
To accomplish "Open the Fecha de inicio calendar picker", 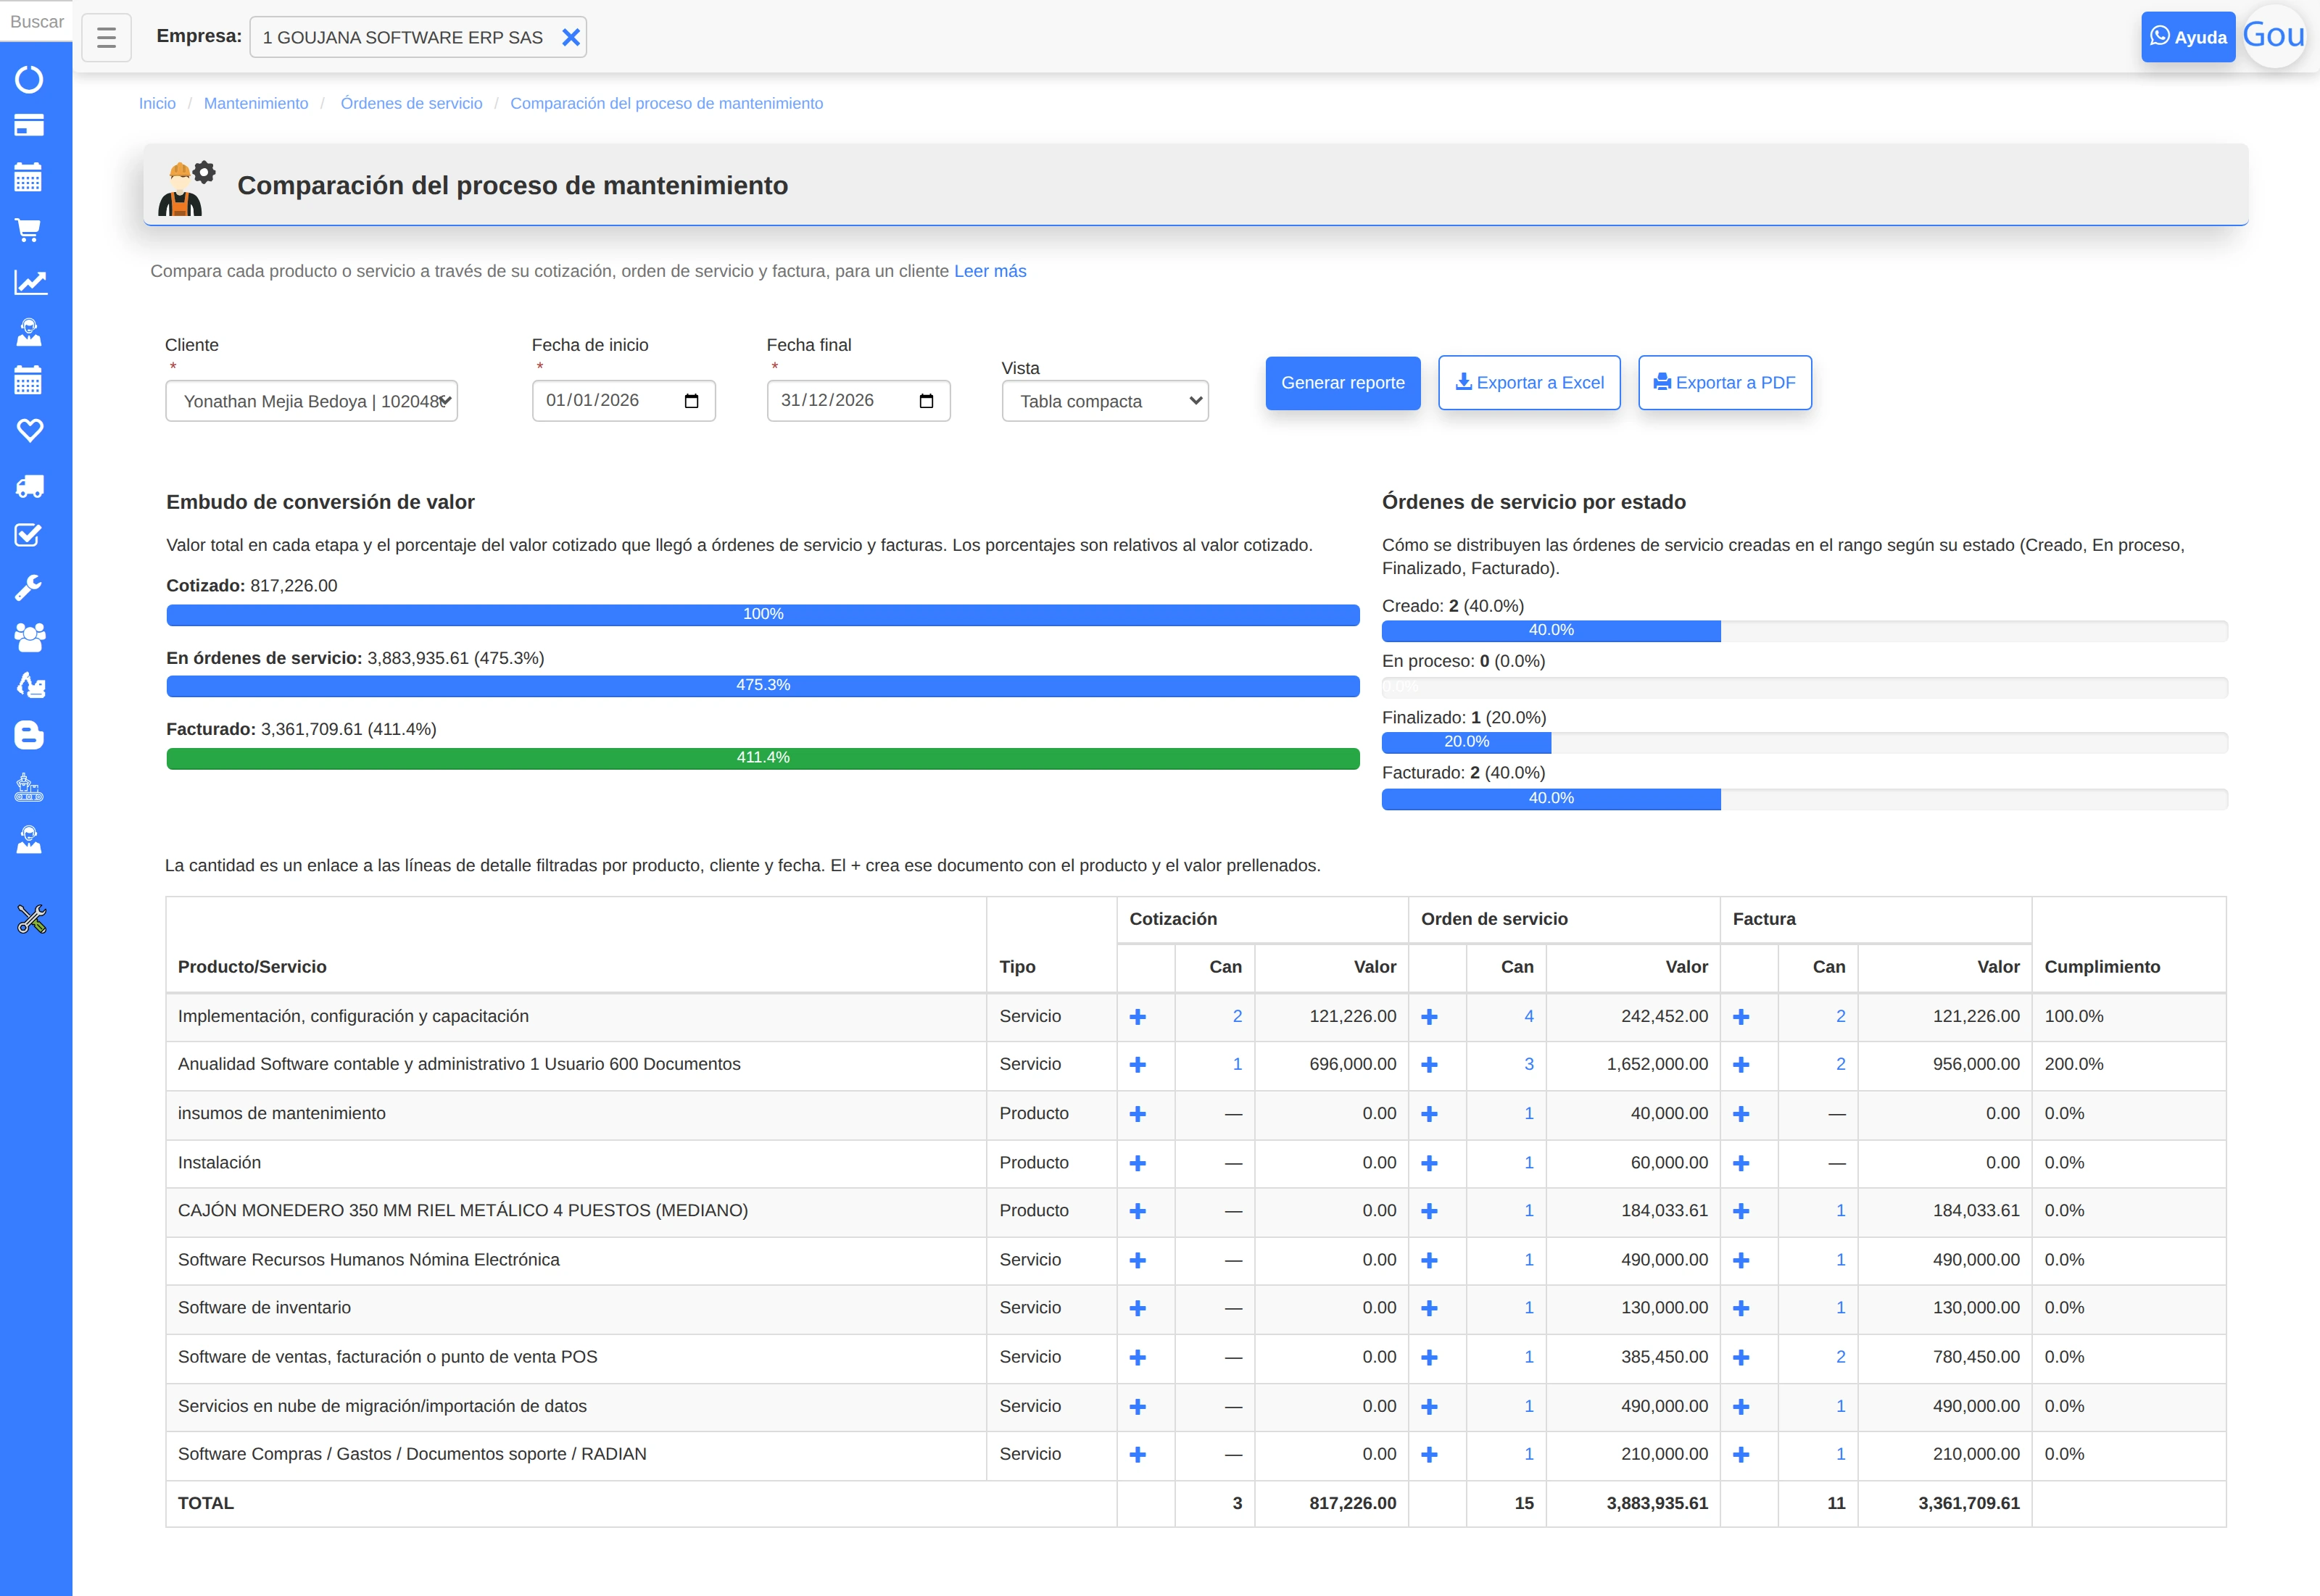I will tap(691, 401).
